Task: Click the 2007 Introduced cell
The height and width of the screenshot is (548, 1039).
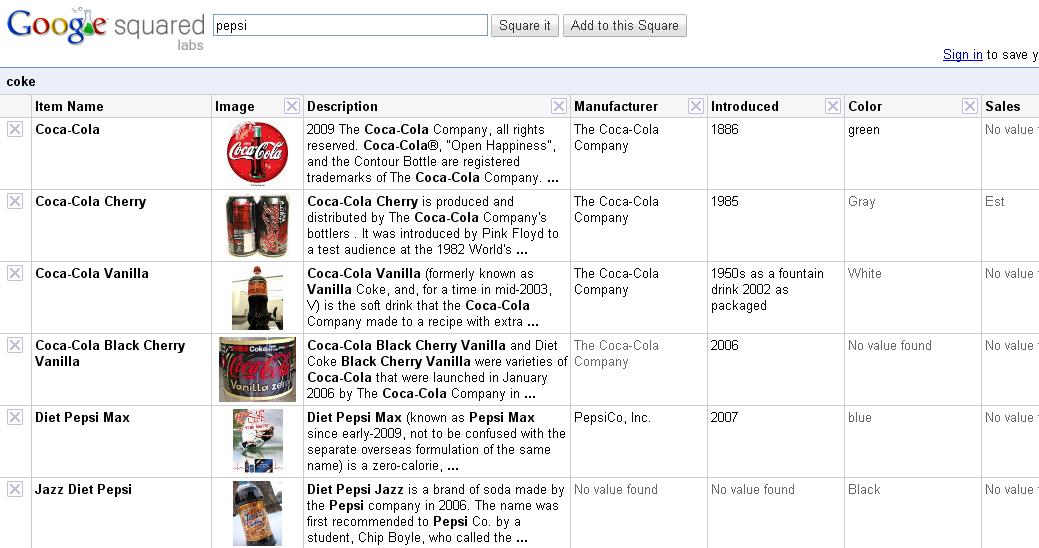Action: [x=724, y=417]
